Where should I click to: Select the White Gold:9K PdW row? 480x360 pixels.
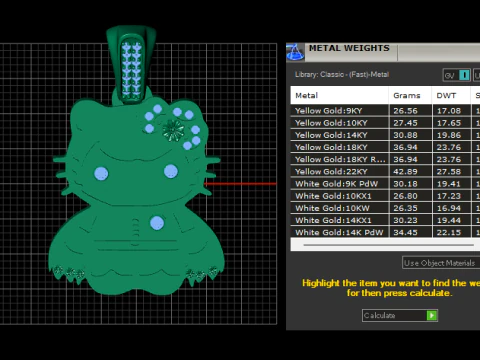click(385, 184)
